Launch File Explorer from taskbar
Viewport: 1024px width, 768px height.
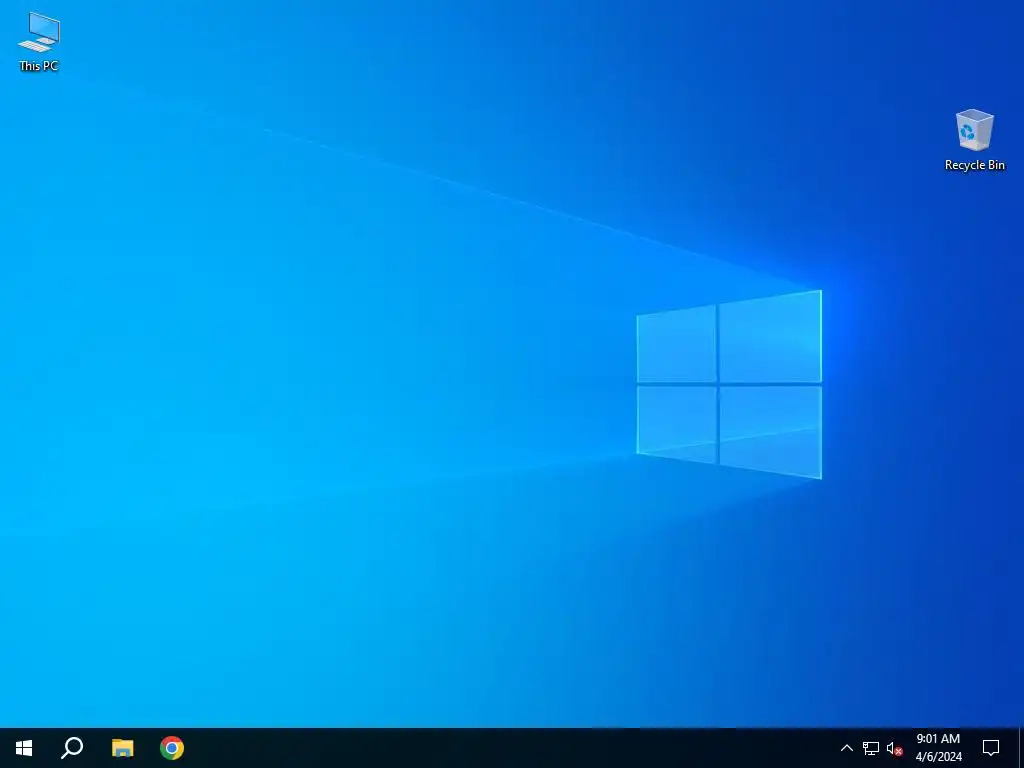(x=122, y=748)
